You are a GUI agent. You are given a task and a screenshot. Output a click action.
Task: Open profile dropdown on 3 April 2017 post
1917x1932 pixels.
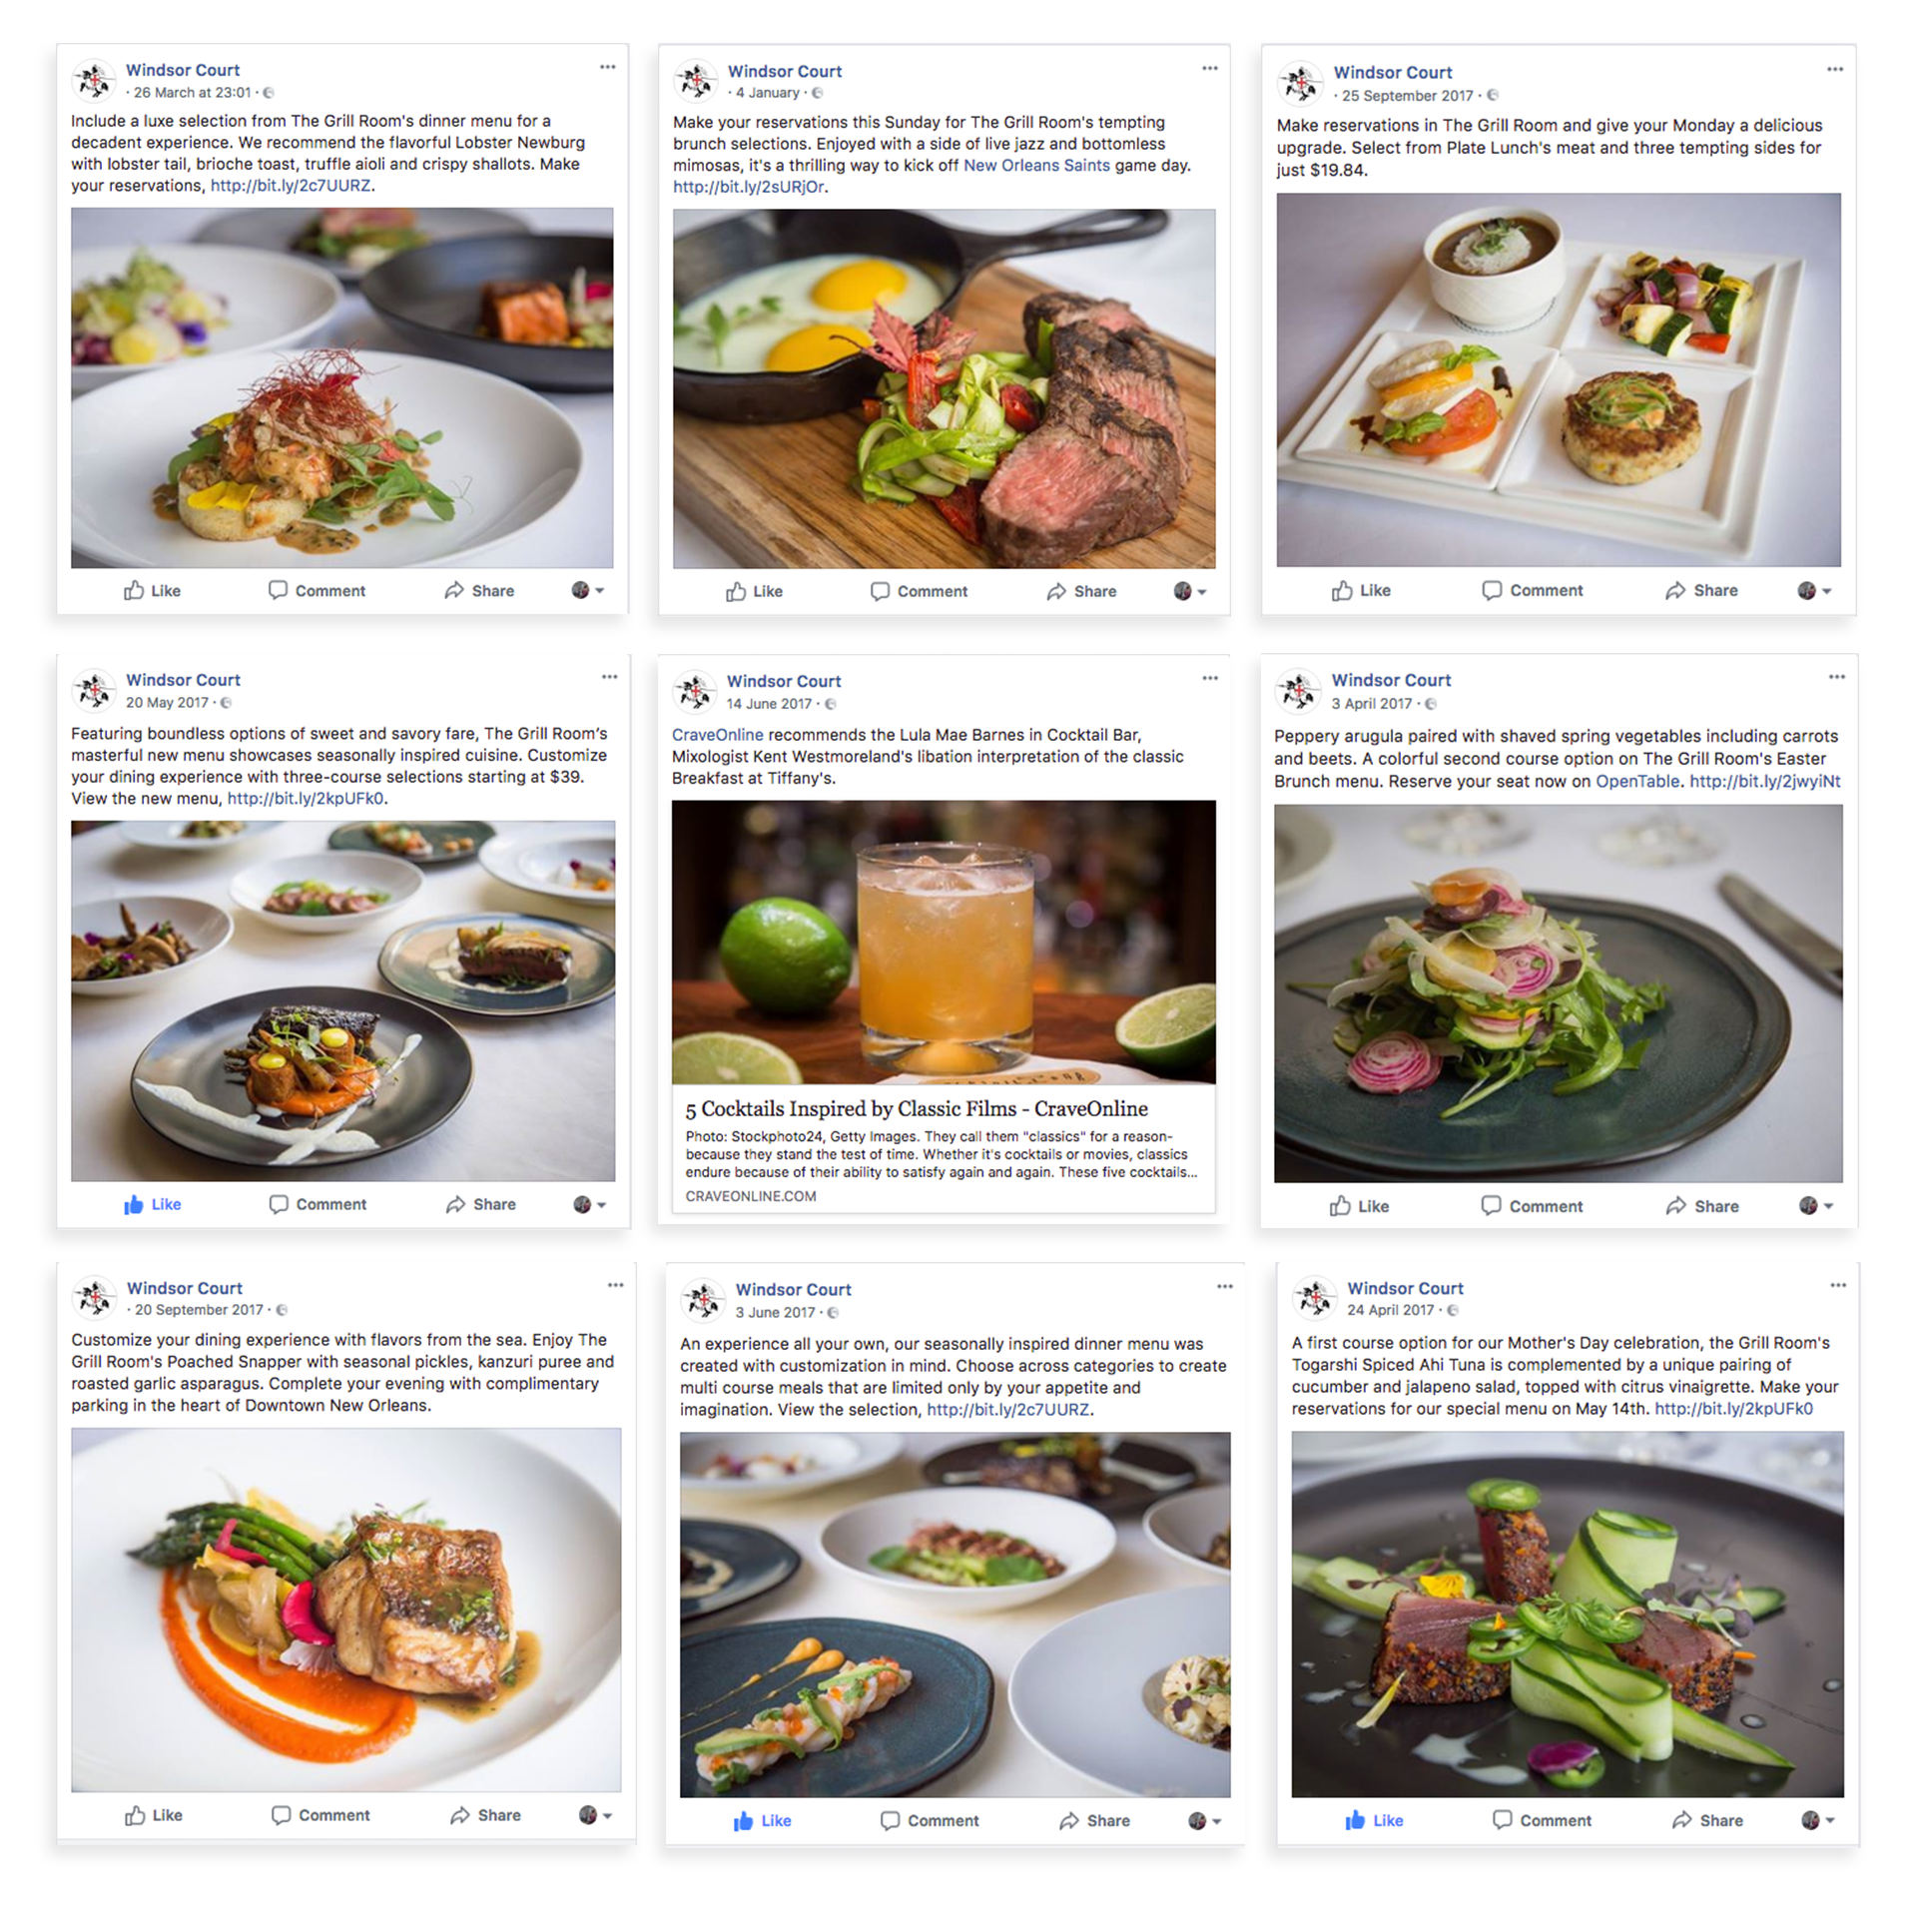tap(1815, 1206)
